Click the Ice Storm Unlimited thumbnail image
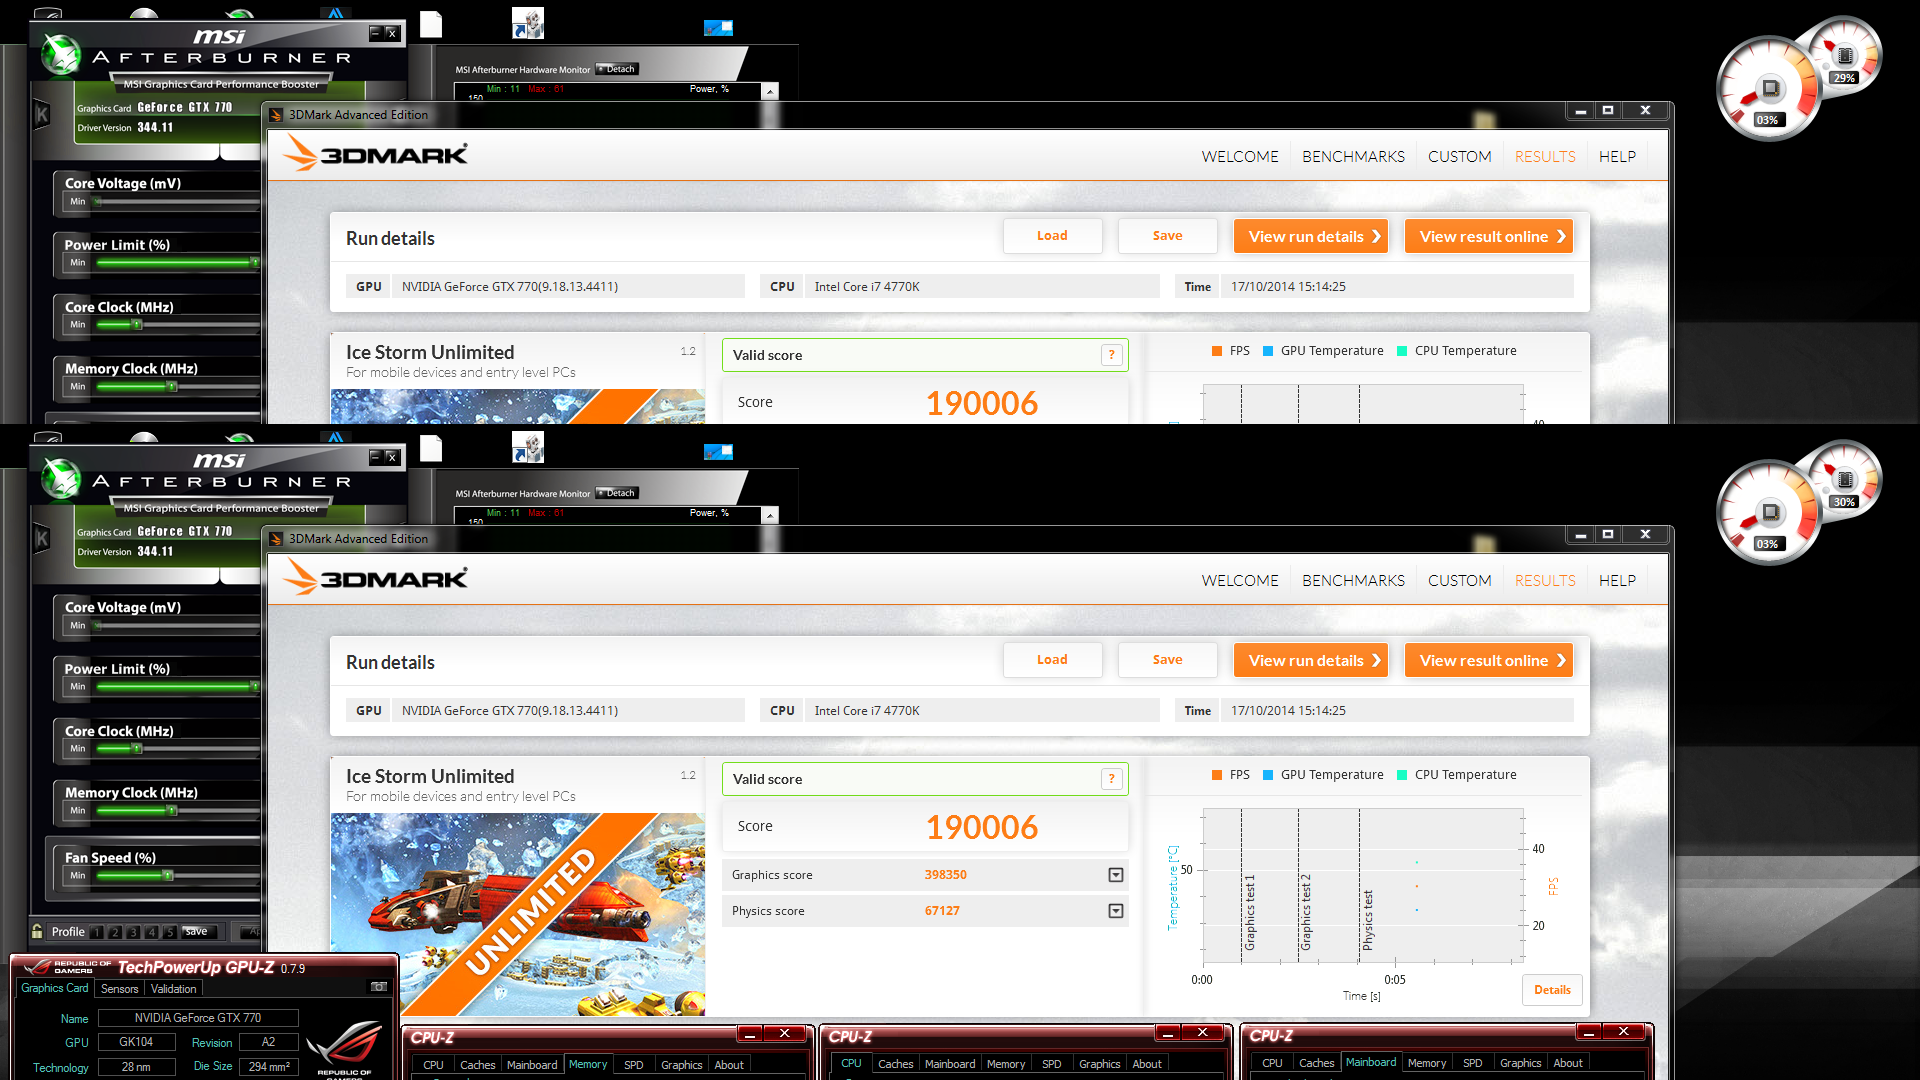Screen dimensions: 1920x1080 518,914
